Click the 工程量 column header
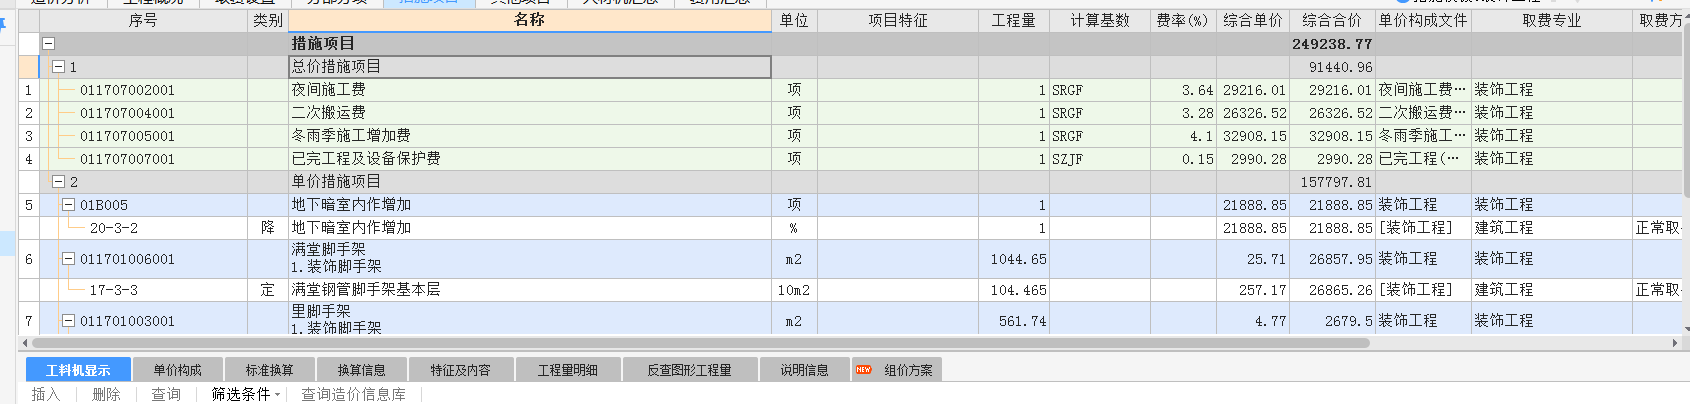Viewport: 1690px width, 404px height. coord(1014,20)
